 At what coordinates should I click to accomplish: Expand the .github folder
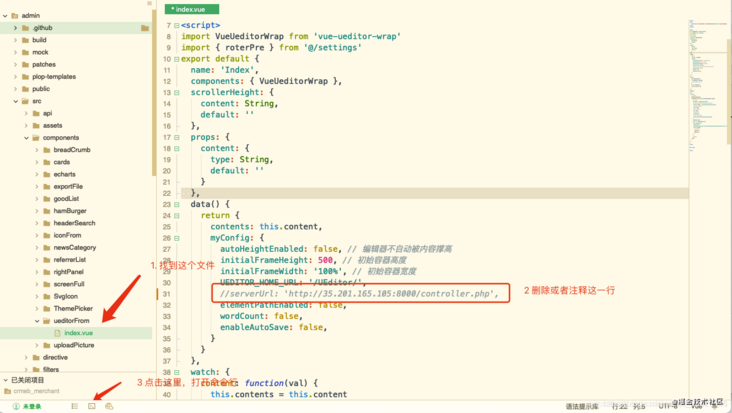tap(15, 28)
